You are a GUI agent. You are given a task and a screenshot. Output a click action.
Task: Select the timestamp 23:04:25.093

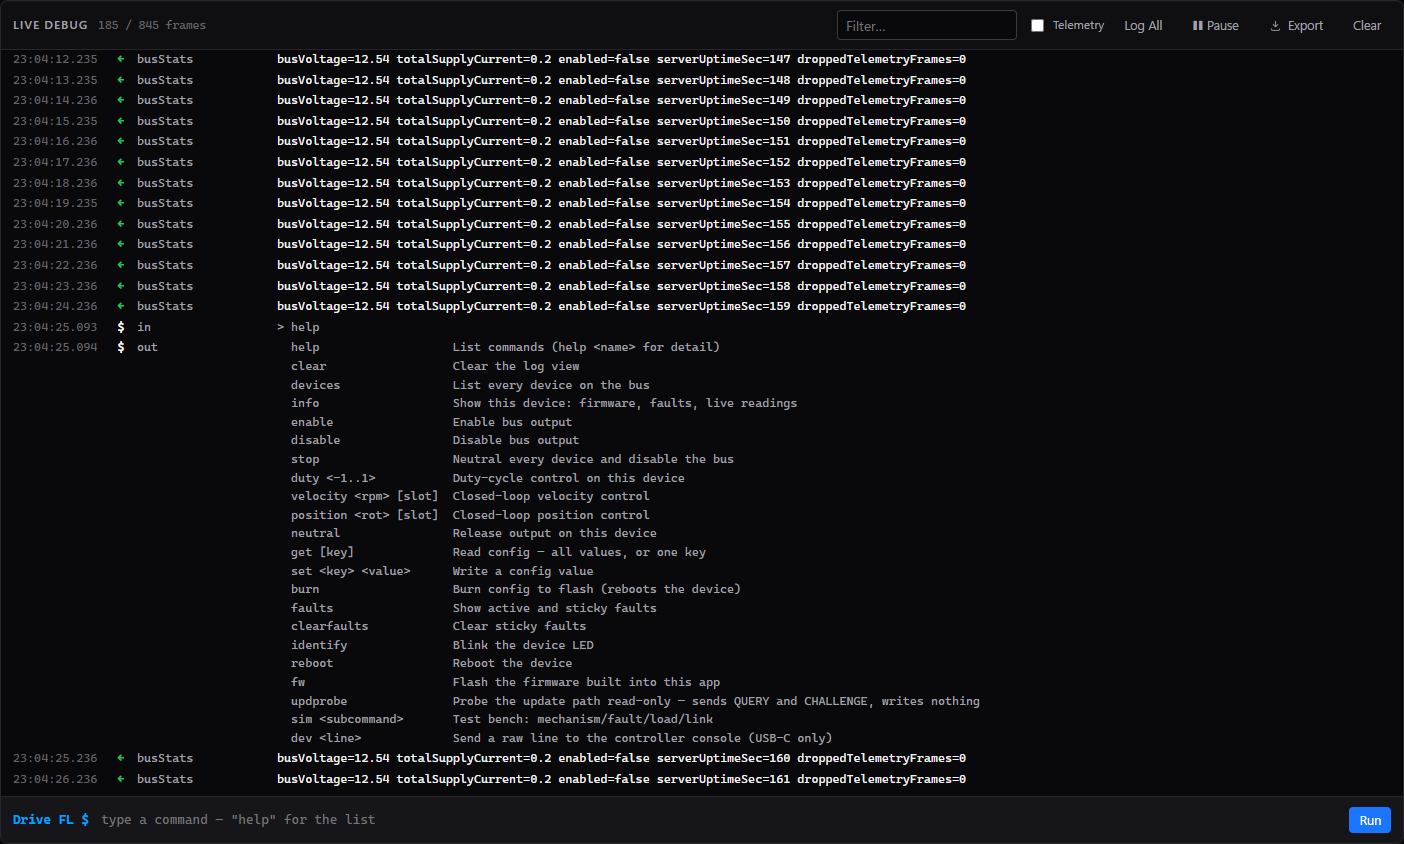[56, 327]
